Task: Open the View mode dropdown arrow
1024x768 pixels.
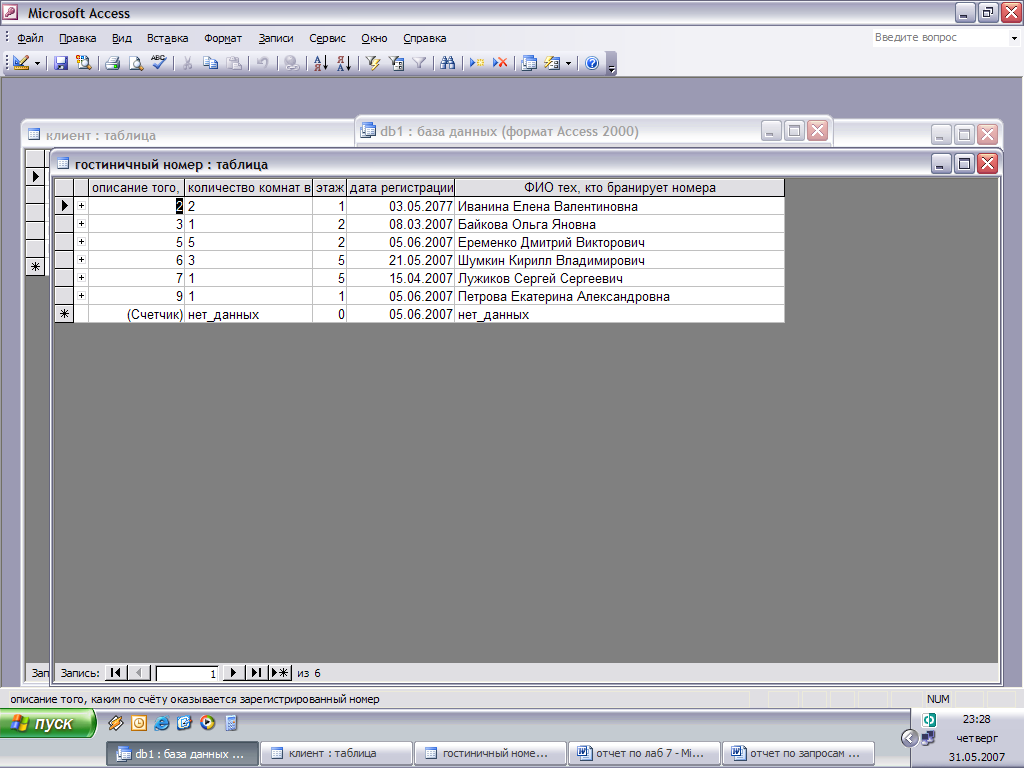Action: (x=37, y=63)
